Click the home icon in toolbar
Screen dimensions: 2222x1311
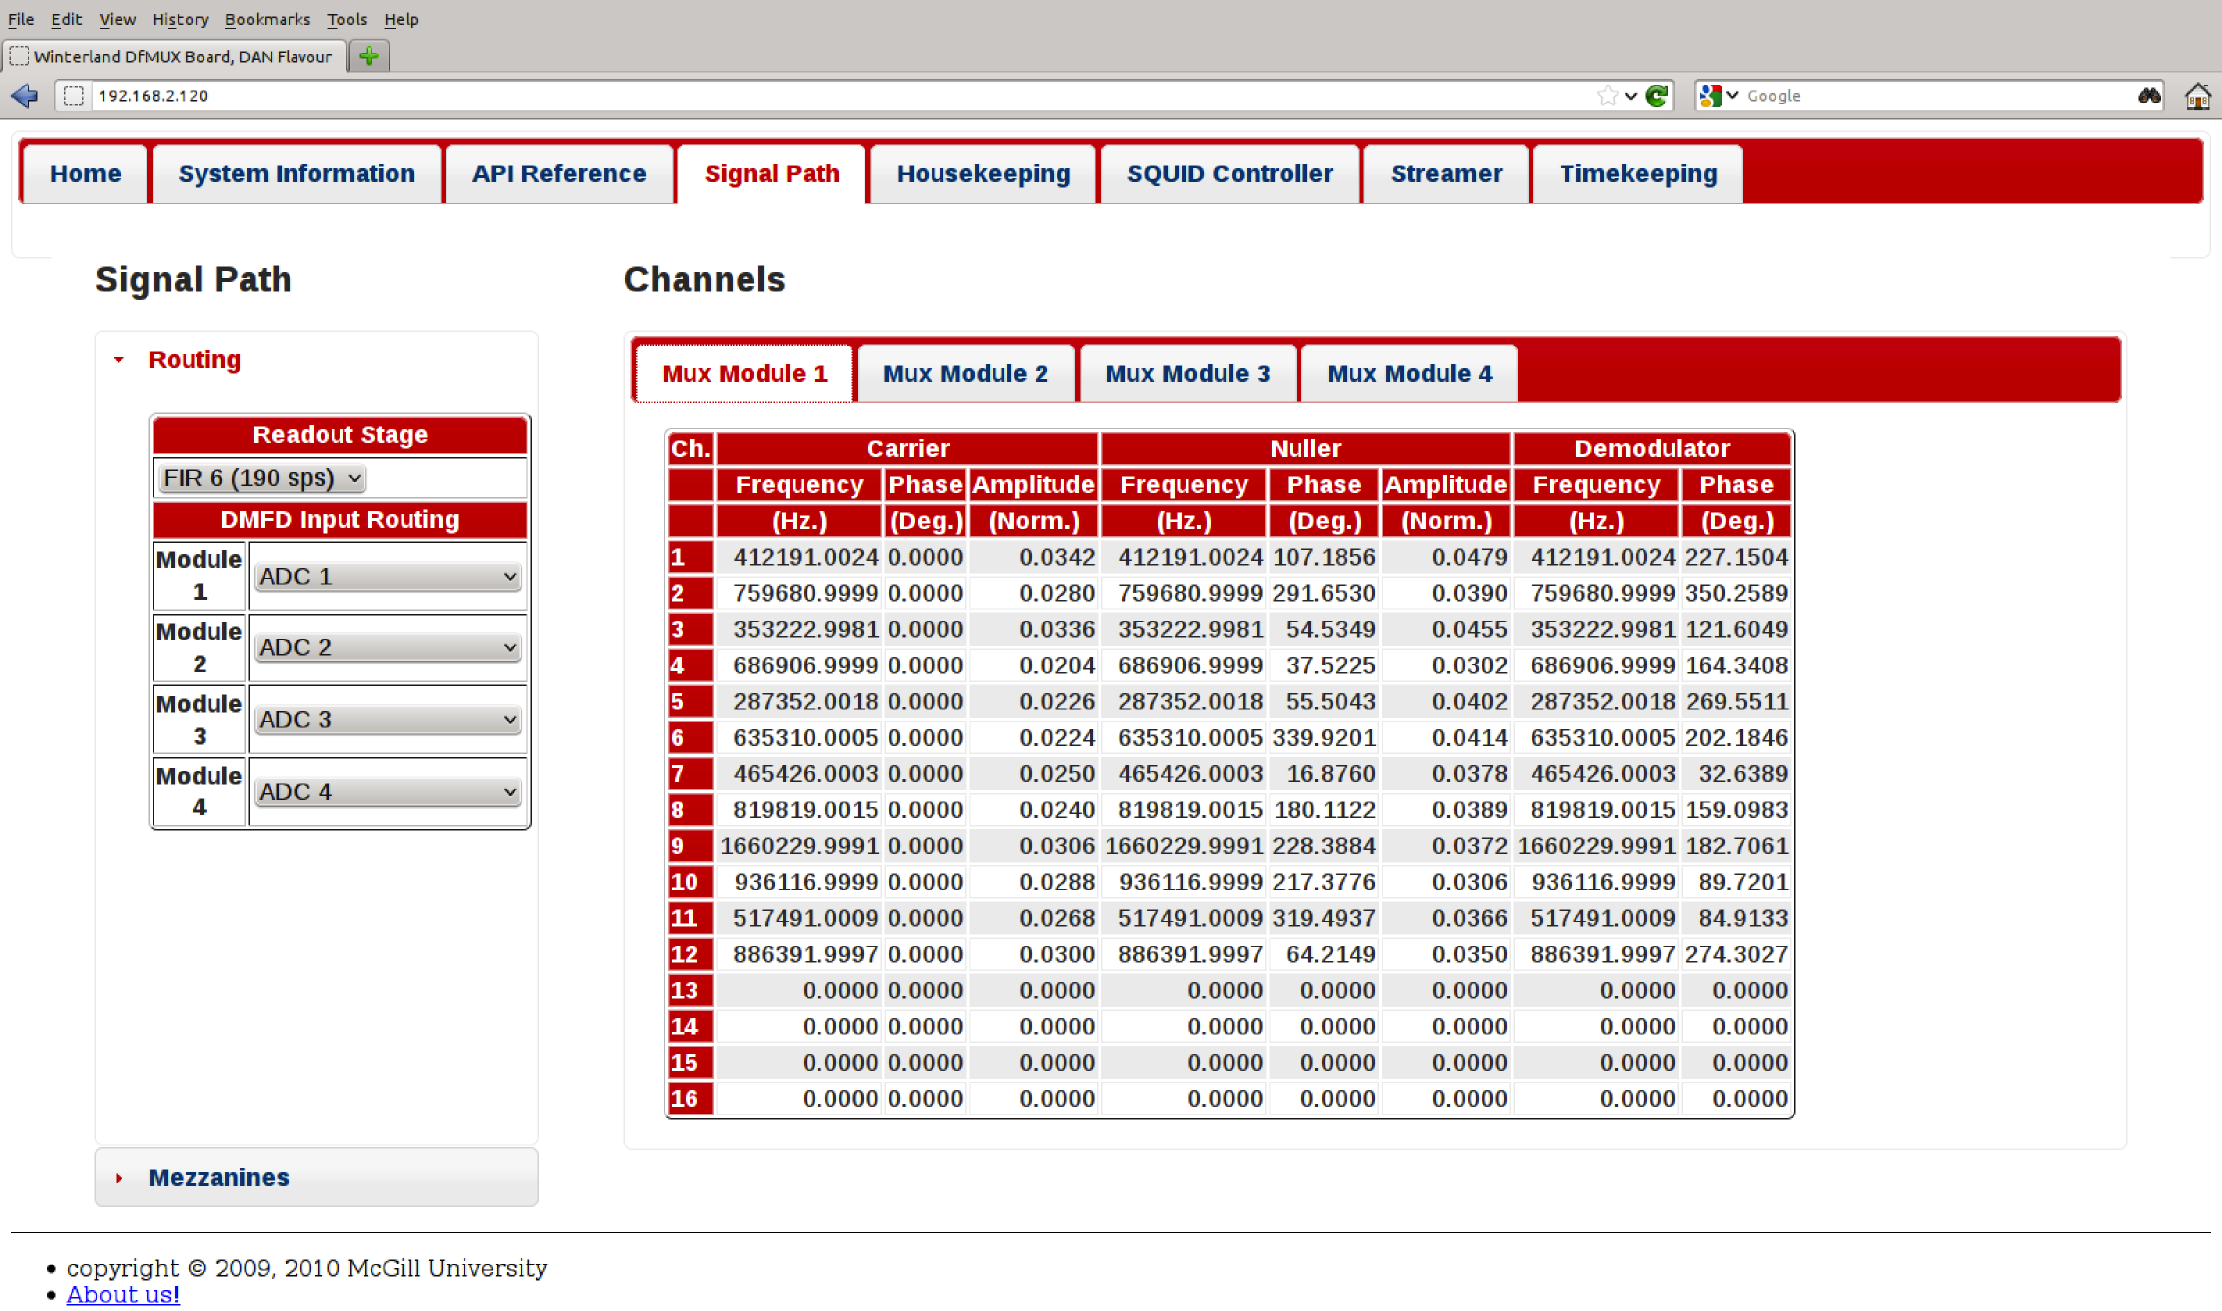coord(2198,96)
